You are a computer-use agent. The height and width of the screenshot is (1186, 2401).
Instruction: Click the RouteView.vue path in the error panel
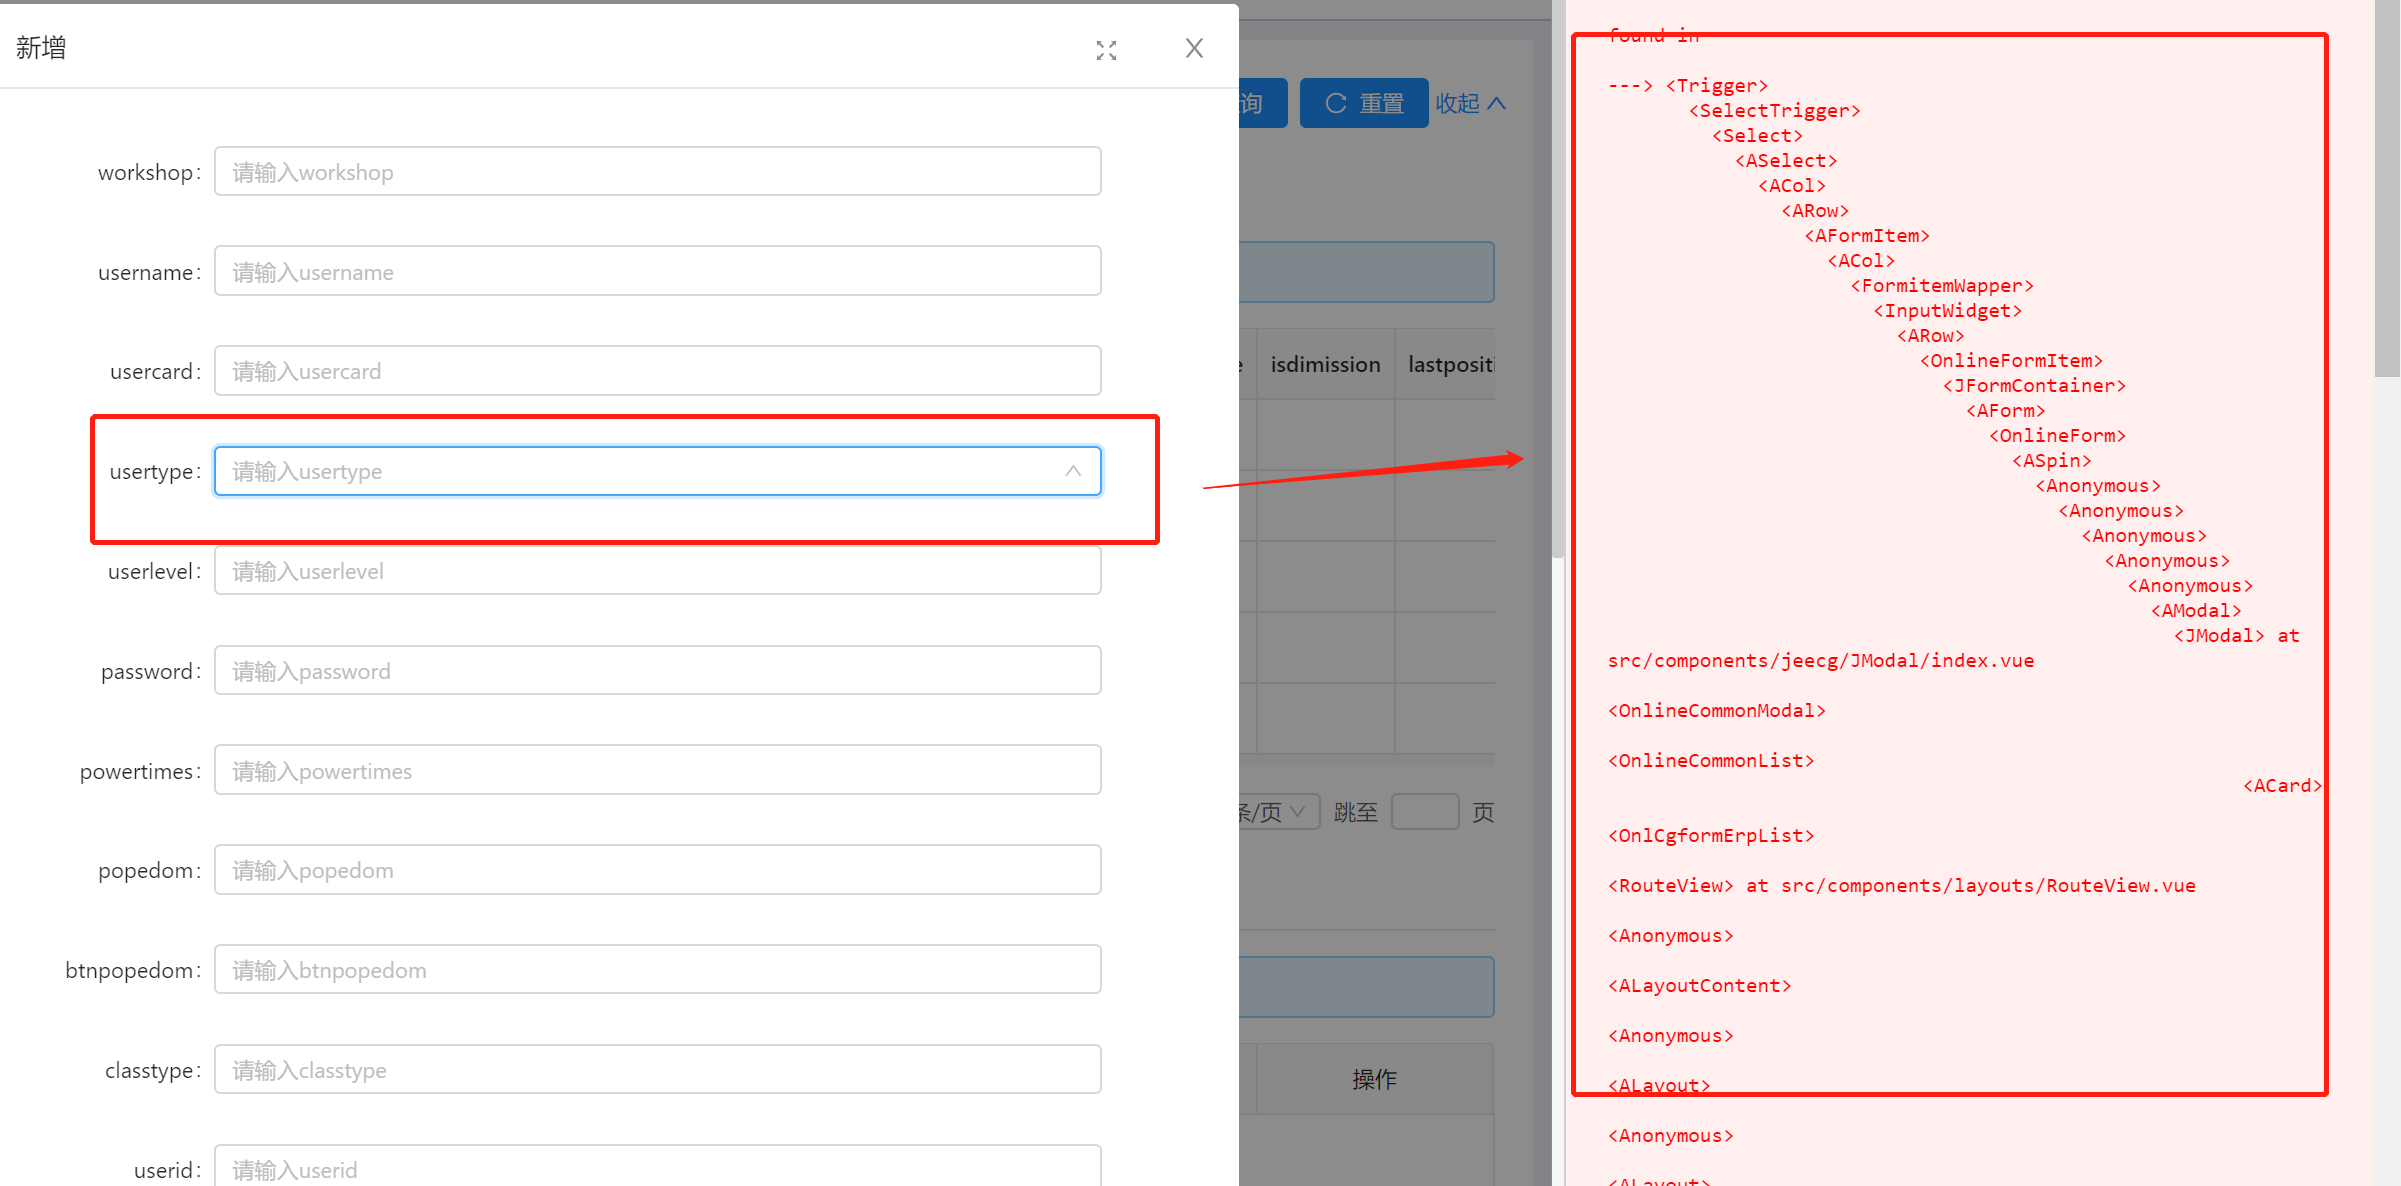tap(1986, 885)
